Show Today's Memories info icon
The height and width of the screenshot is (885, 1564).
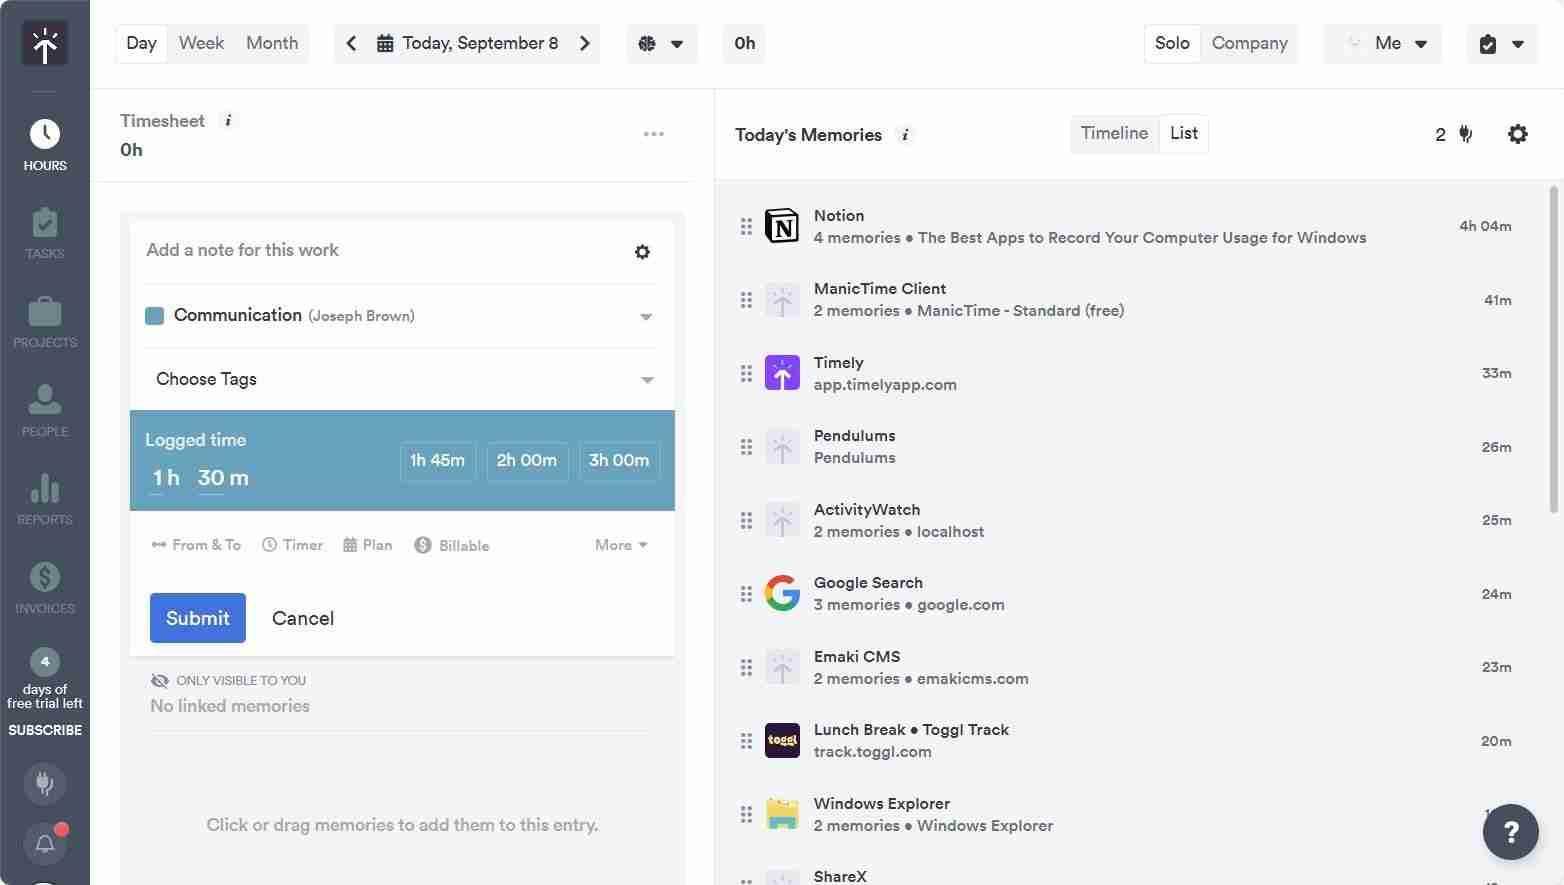coord(905,135)
